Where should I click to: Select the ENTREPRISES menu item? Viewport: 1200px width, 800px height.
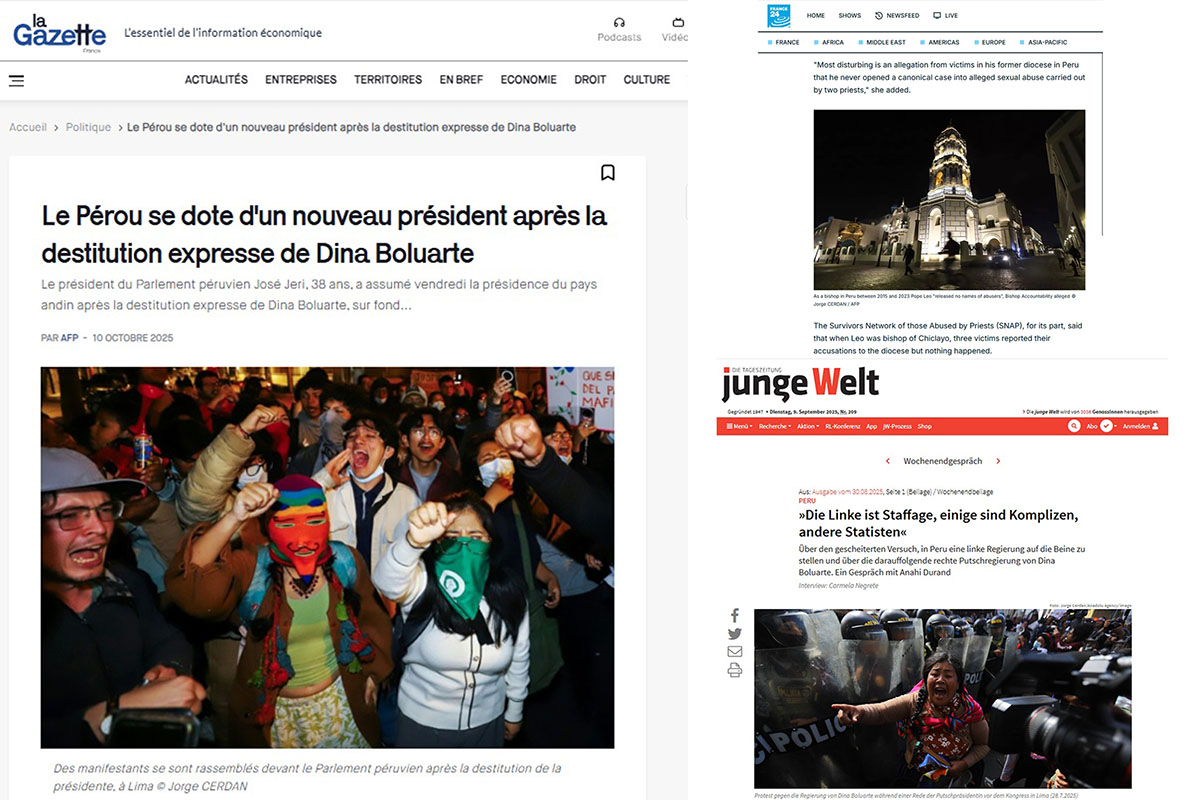[301, 80]
